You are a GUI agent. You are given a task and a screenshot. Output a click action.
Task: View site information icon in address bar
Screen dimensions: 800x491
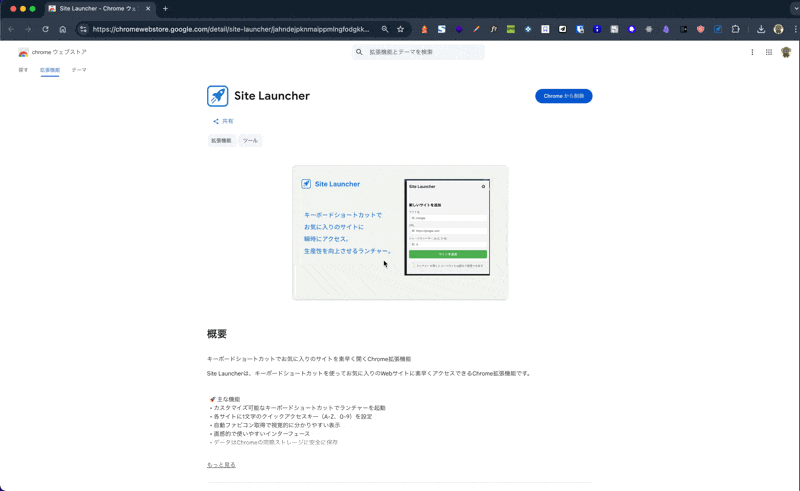83,29
